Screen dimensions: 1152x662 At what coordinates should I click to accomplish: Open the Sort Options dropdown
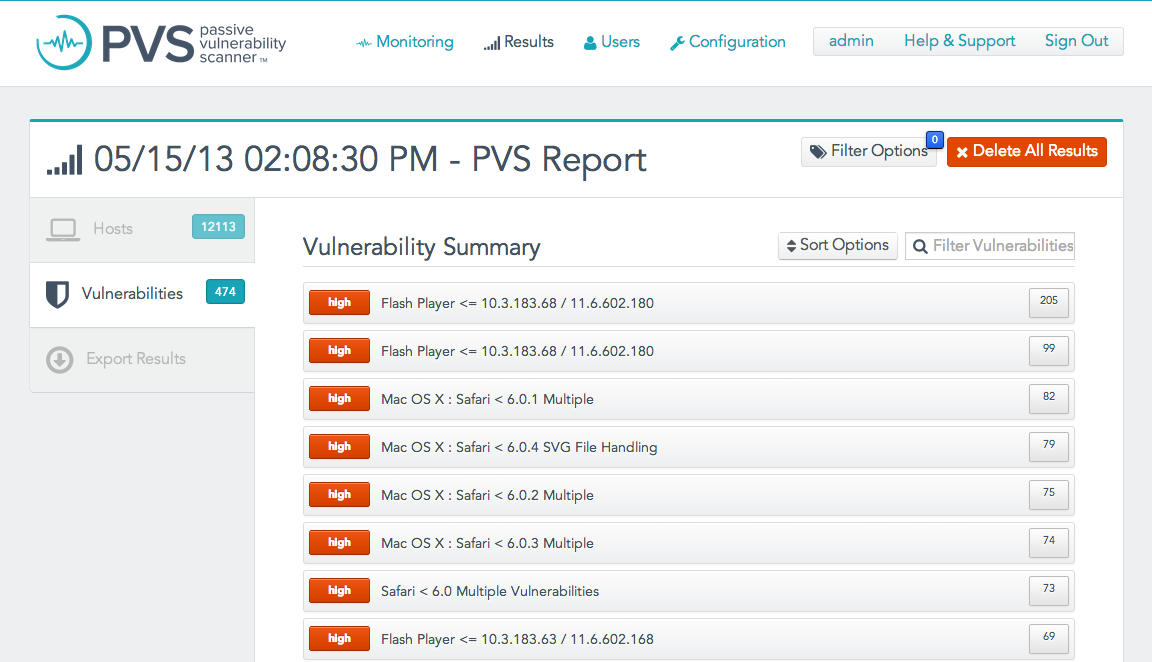point(838,245)
